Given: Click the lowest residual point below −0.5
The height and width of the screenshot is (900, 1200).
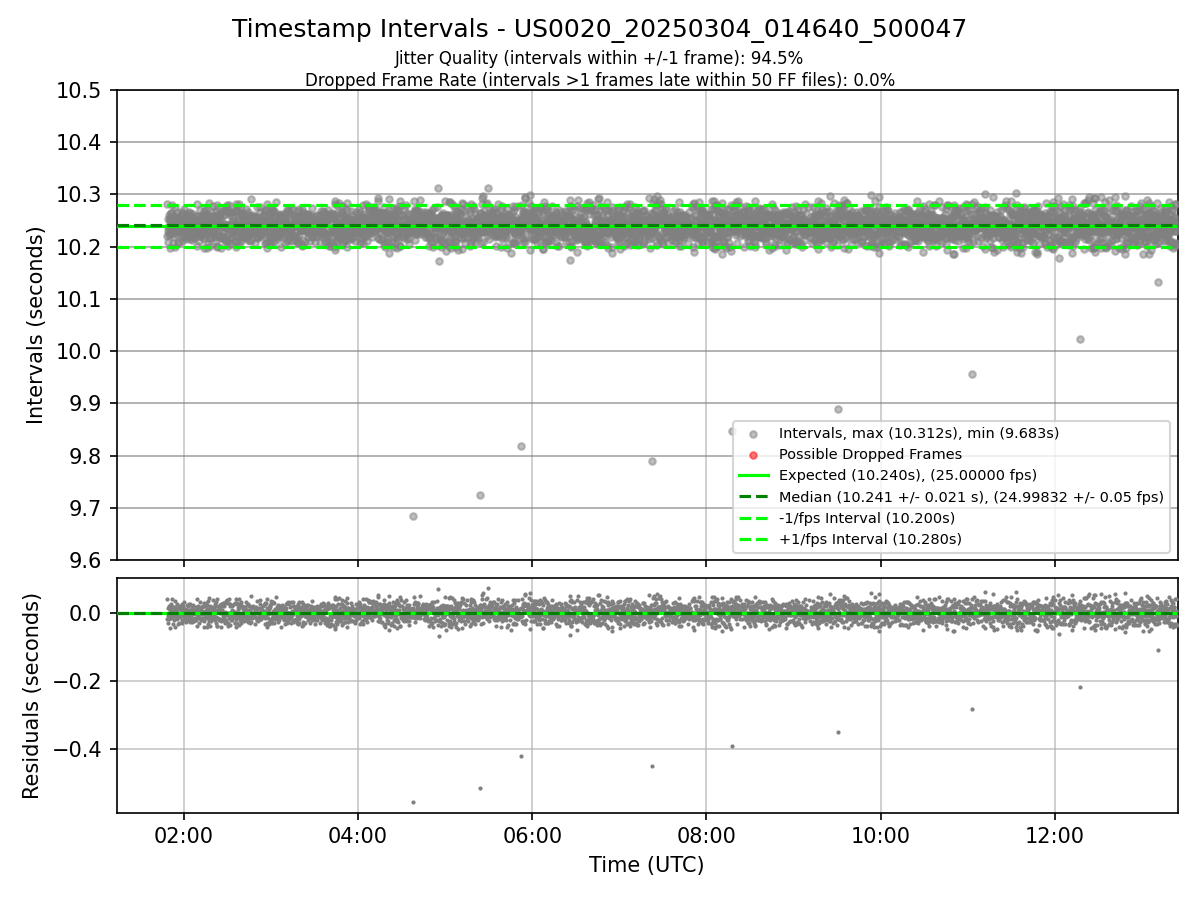Looking at the screenshot, I should click(413, 802).
